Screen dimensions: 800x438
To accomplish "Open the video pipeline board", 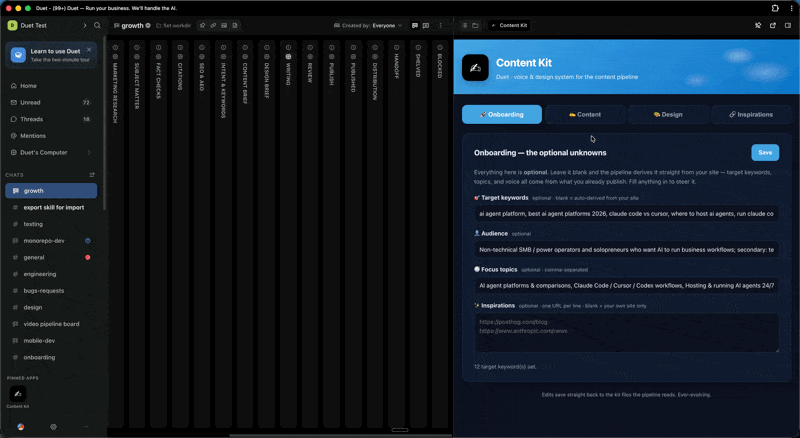I will (x=51, y=324).
